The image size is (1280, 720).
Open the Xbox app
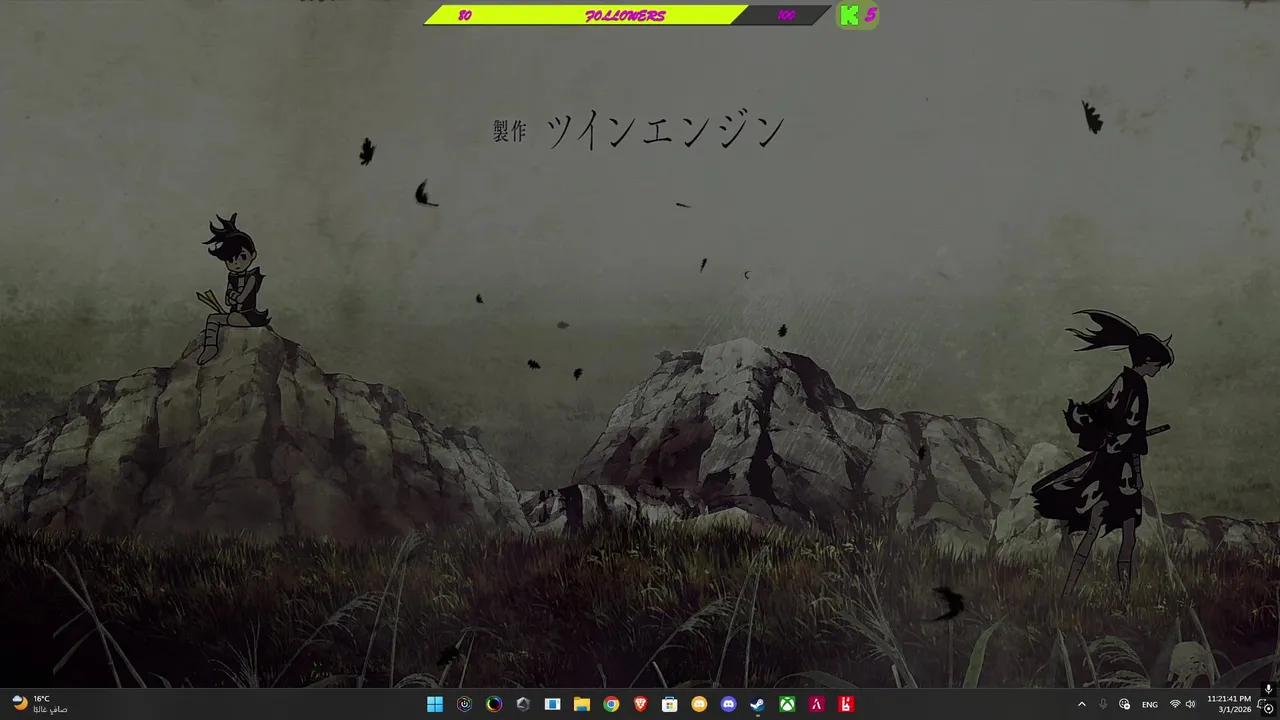787,704
